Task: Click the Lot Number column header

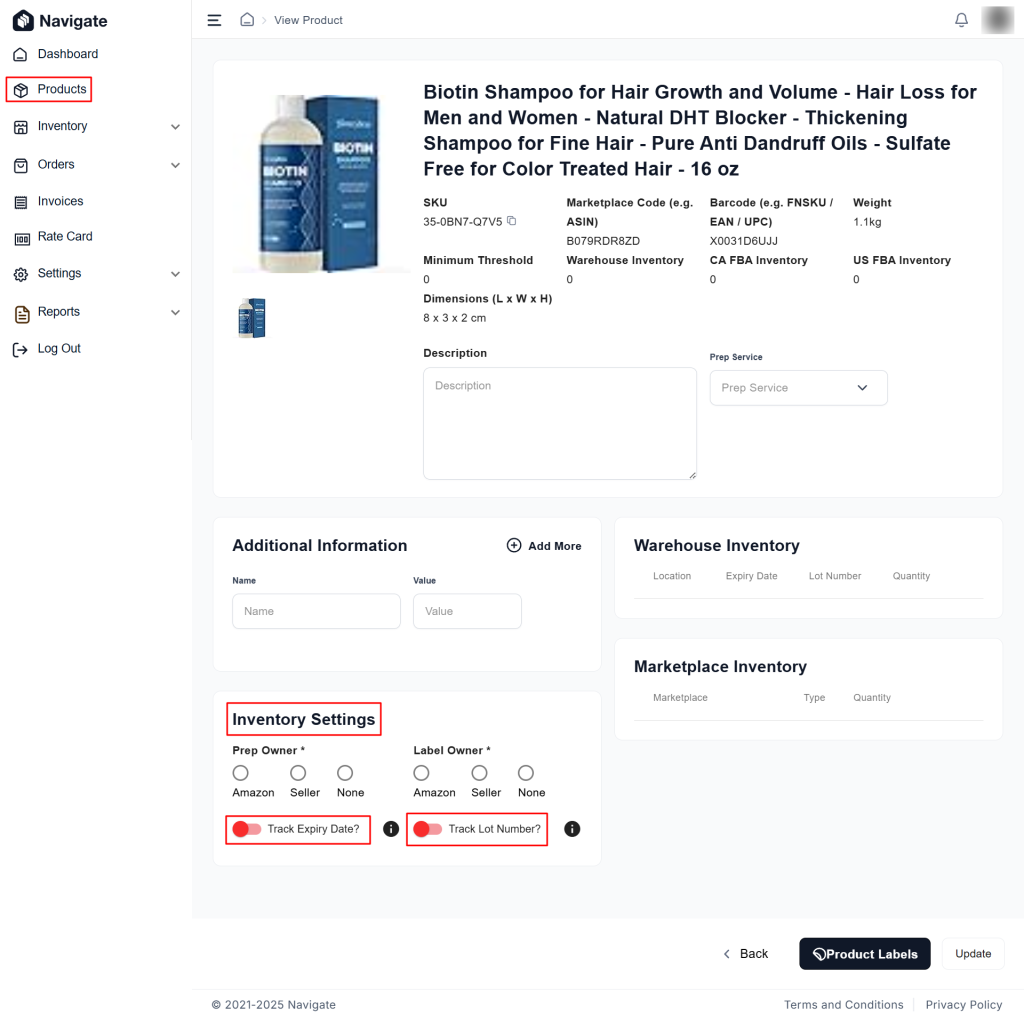Action: tap(835, 576)
